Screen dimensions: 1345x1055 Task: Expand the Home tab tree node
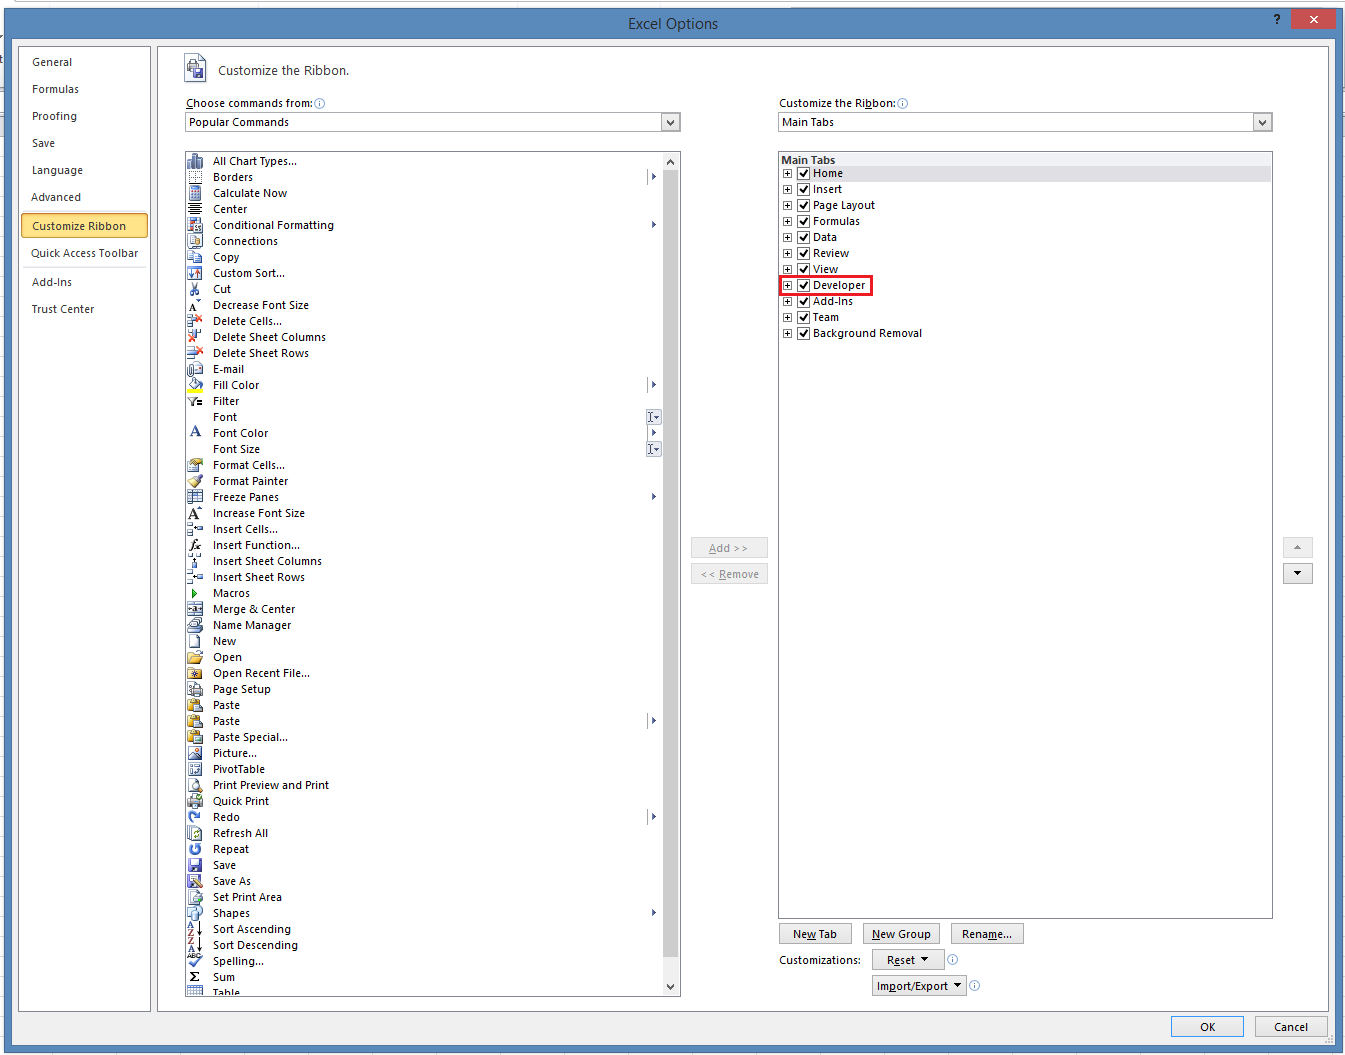coord(787,173)
